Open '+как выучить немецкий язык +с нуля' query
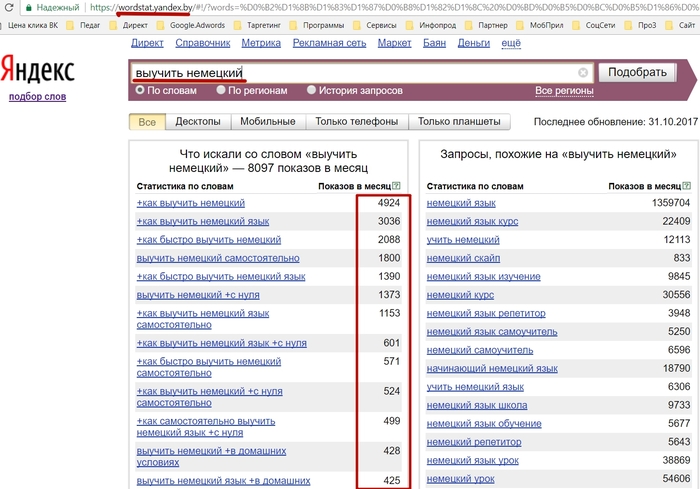Image resolution: width=700 pixels, height=489 pixels. pos(221,343)
